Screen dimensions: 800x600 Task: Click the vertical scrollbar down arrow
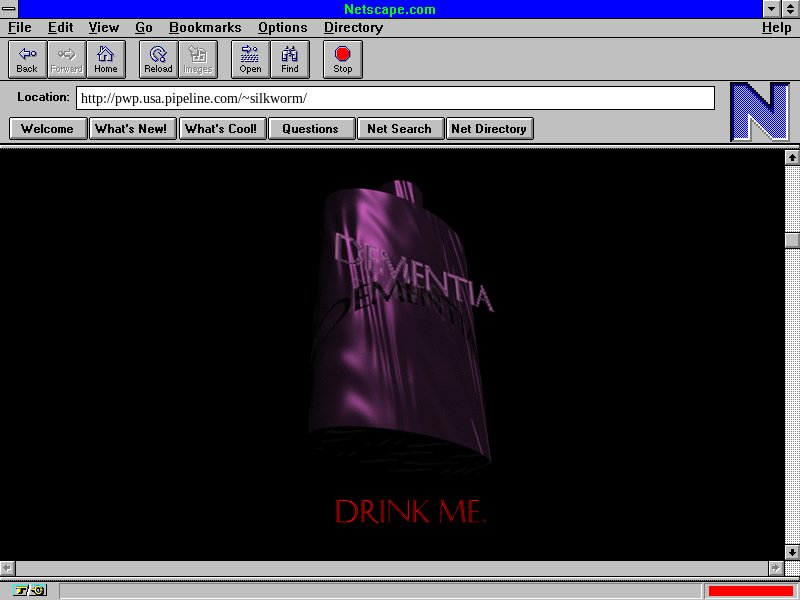pyautogui.click(x=792, y=551)
